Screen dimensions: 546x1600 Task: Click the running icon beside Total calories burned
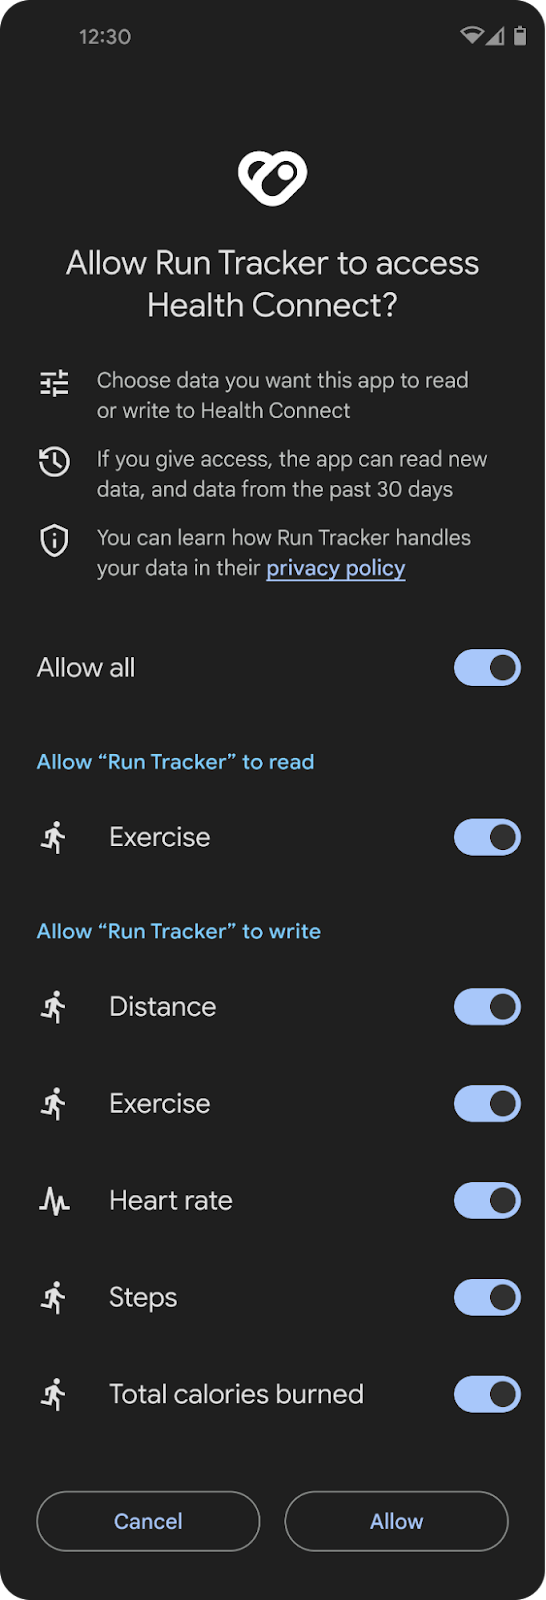click(54, 1395)
